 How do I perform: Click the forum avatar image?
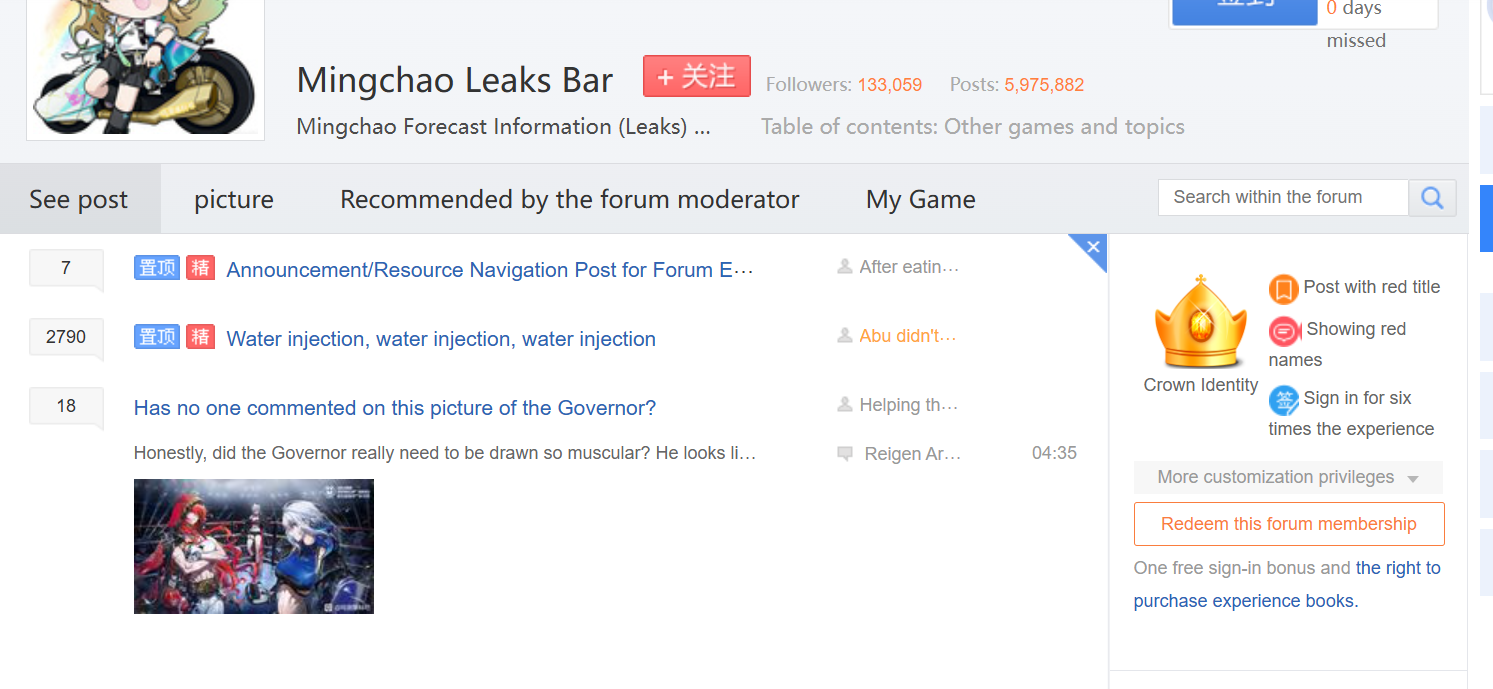(146, 66)
